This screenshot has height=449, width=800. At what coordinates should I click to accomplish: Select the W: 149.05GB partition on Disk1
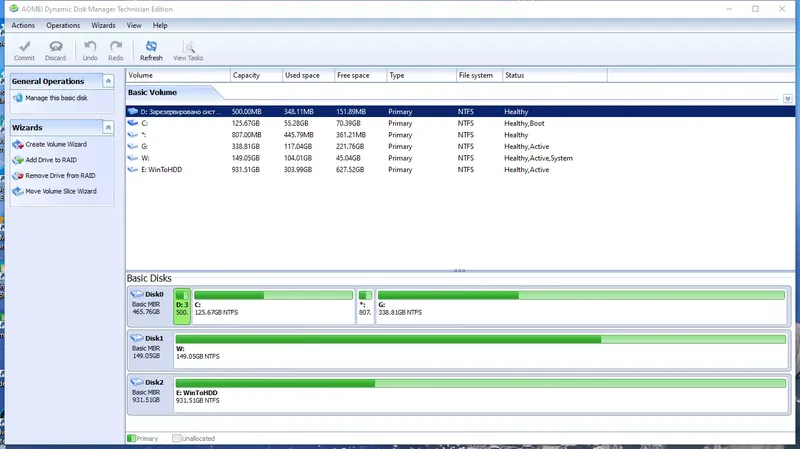(x=481, y=350)
